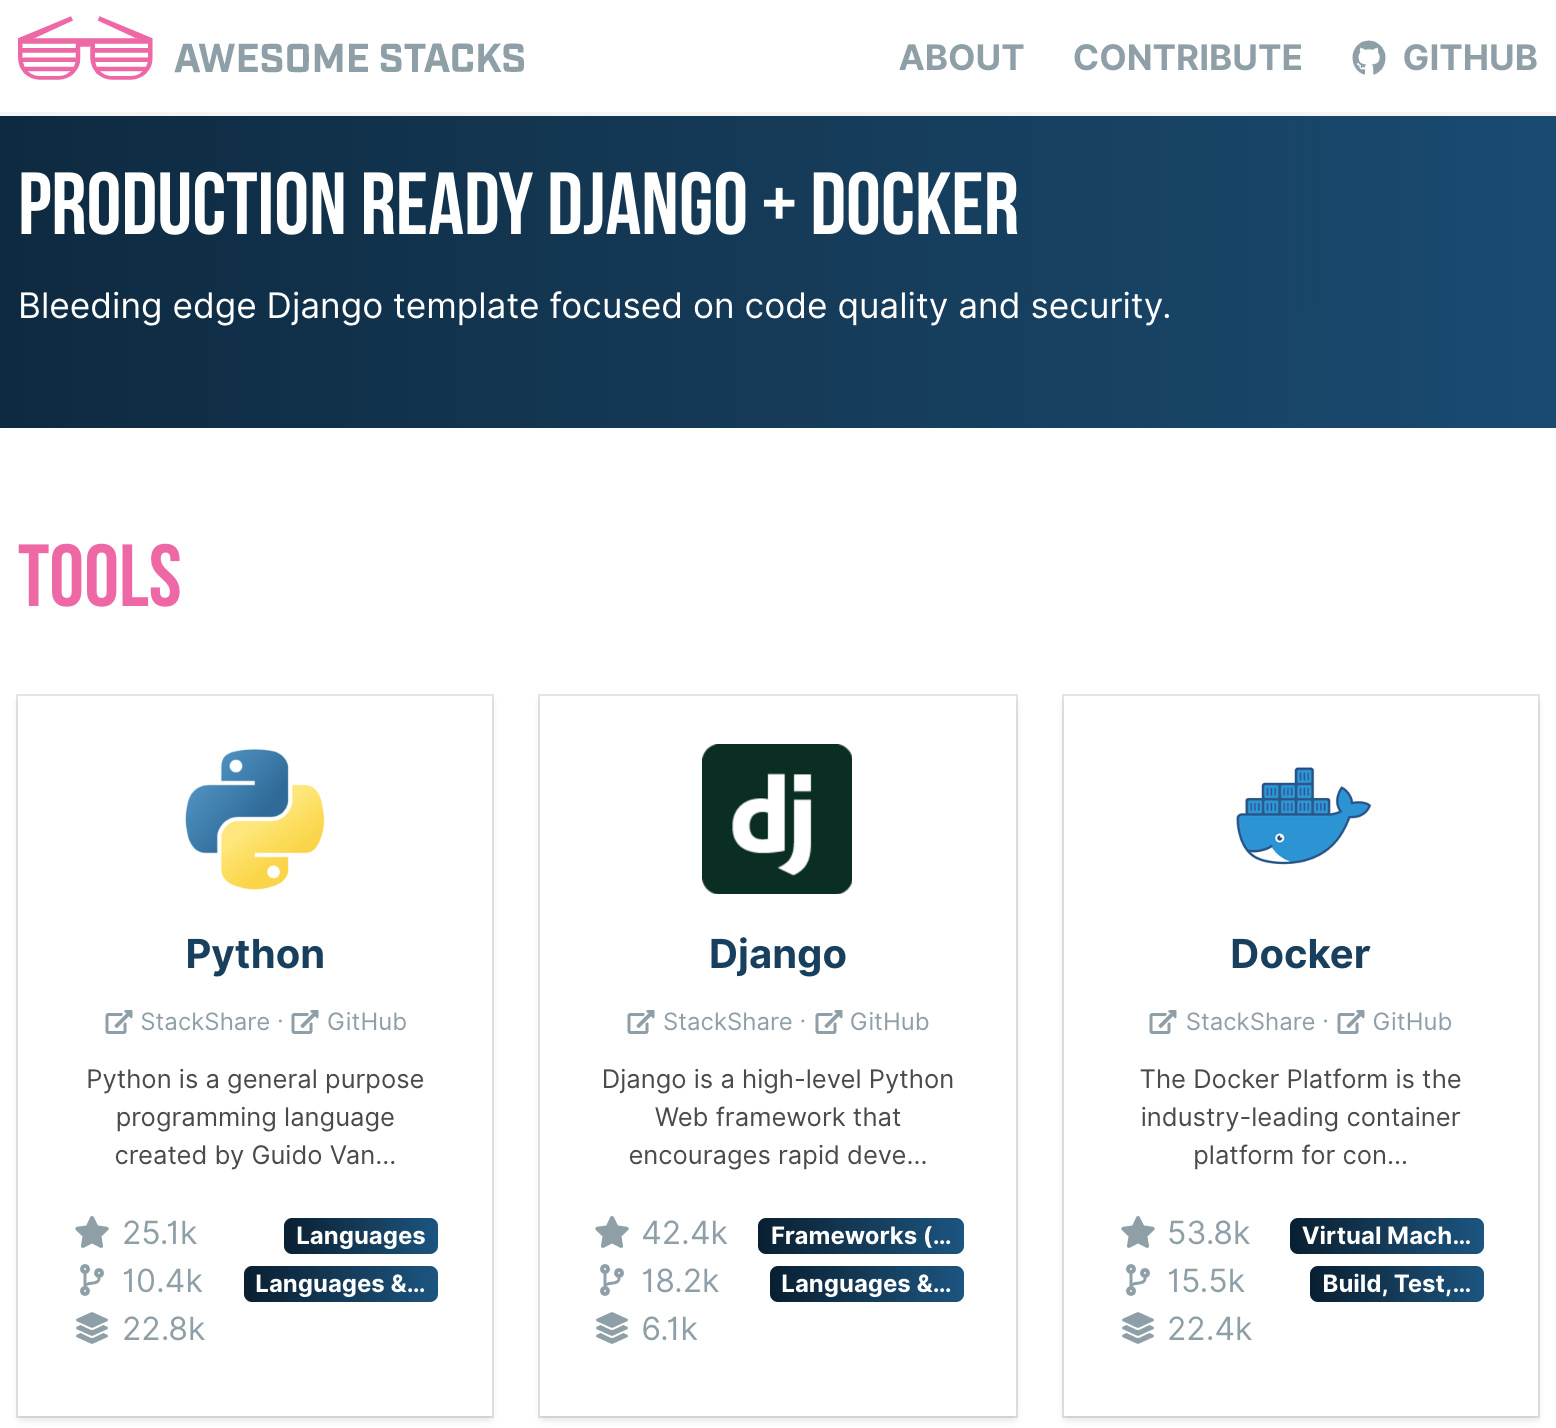Click the fork icon on Python card
Image resolution: width=1556 pixels, height=1428 pixels.
(x=92, y=1280)
